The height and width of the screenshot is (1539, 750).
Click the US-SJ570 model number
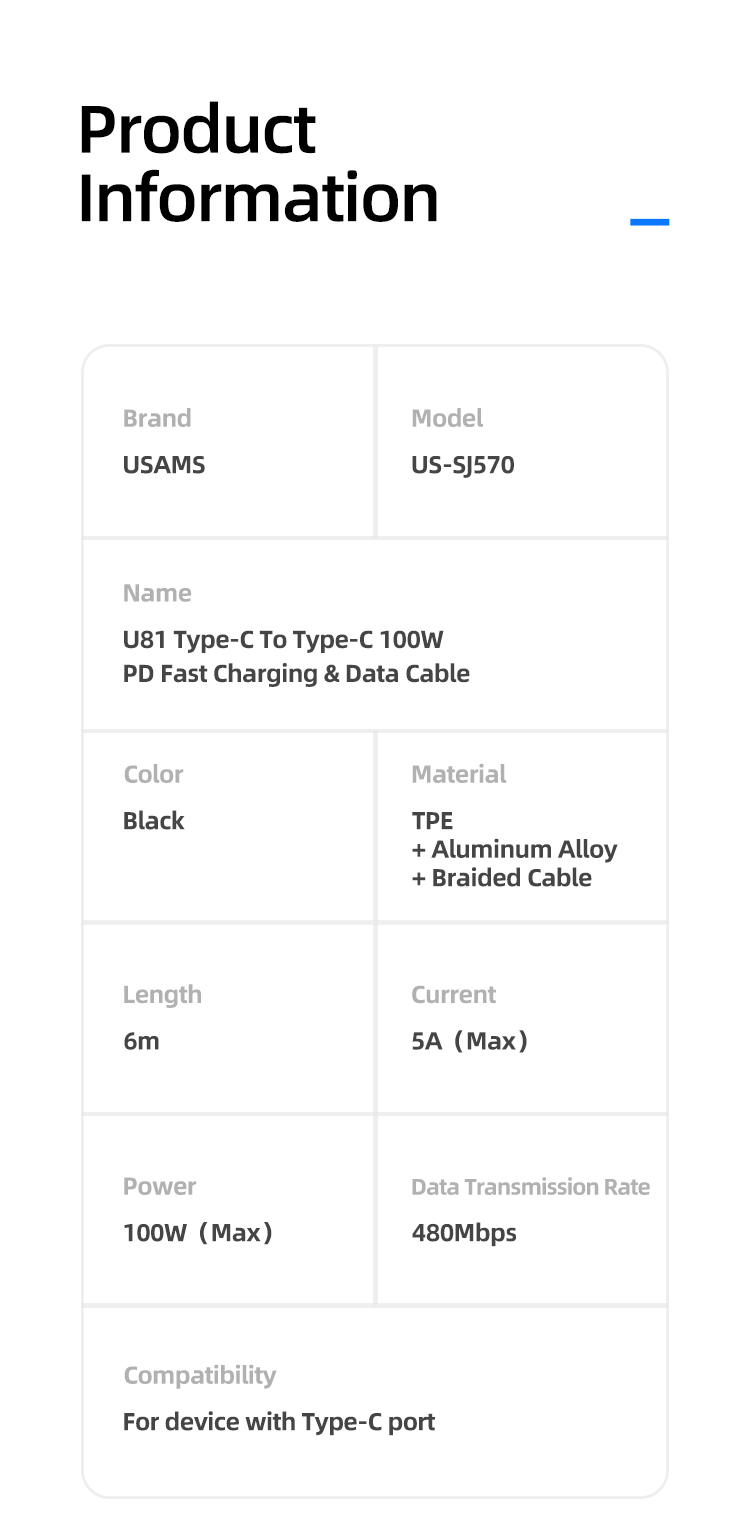[463, 465]
